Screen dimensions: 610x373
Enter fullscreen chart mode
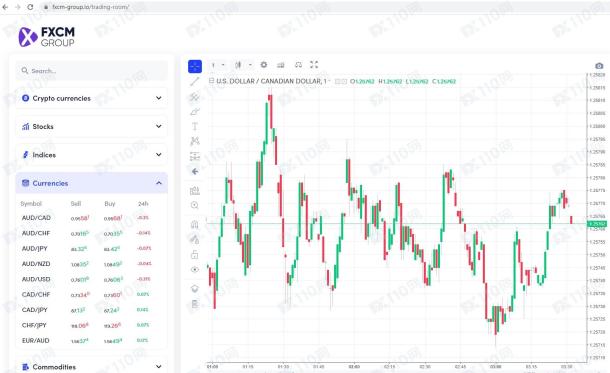(314, 65)
